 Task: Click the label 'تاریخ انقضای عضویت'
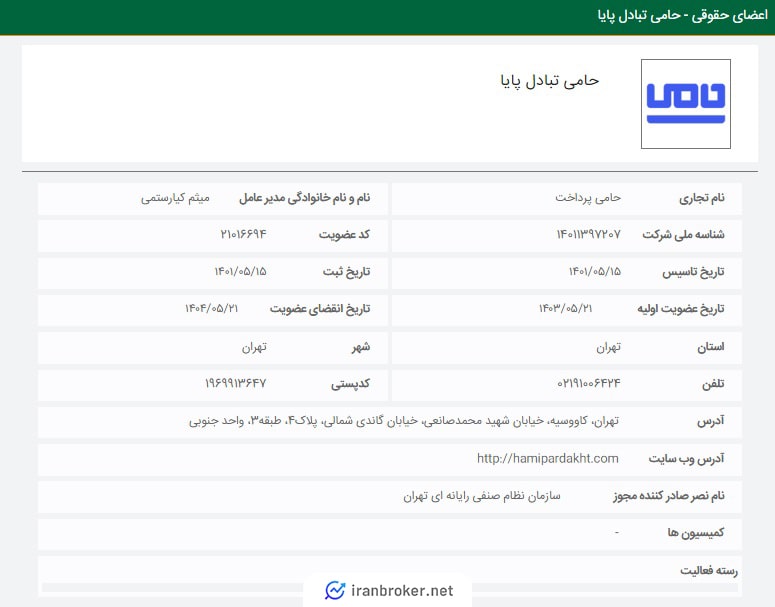[320, 309]
